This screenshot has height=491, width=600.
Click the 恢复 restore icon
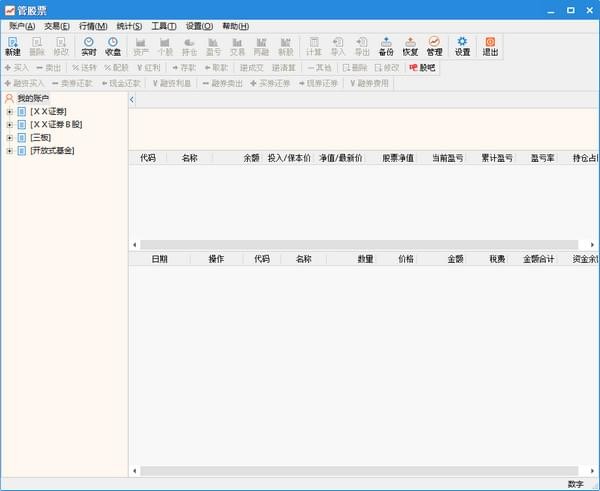(x=410, y=46)
